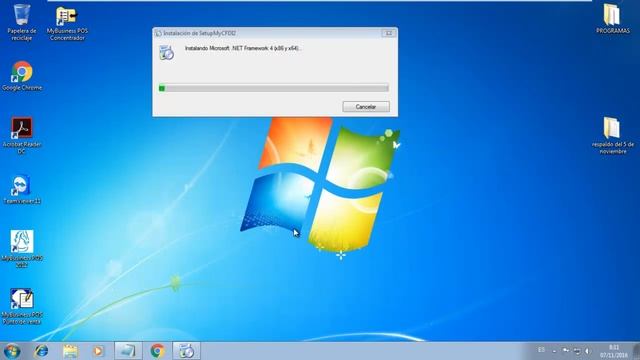
Task: Show hidden tray icons arrow
Action: pyautogui.click(x=554, y=351)
